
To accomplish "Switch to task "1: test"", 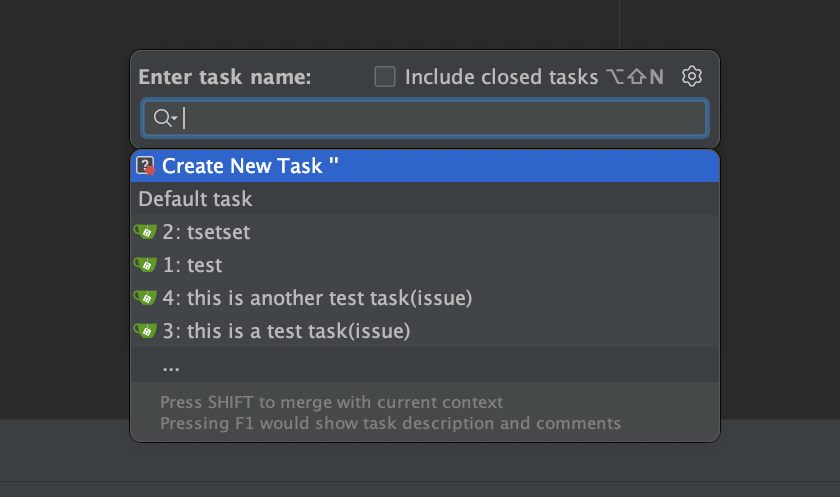I will pyautogui.click(x=193, y=265).
